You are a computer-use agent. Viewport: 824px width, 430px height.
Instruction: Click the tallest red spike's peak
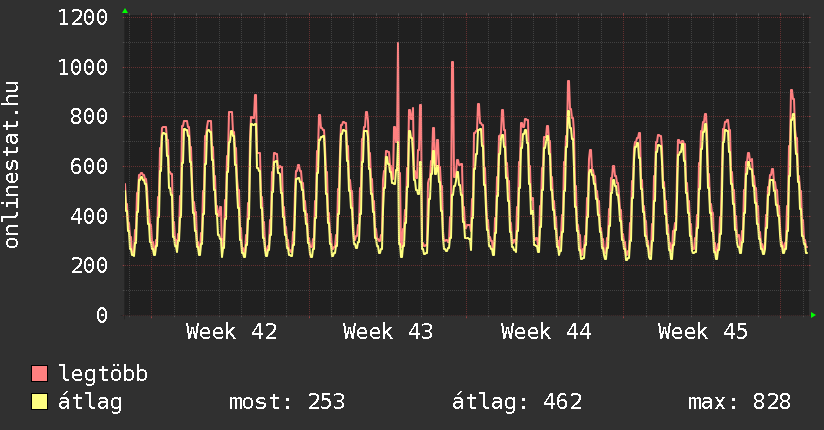click(x=398, y=44)
